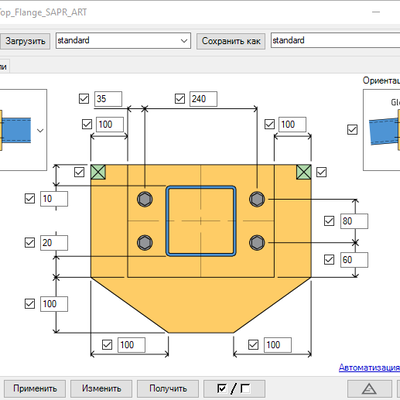Click the triangle warning icon button

369,388
